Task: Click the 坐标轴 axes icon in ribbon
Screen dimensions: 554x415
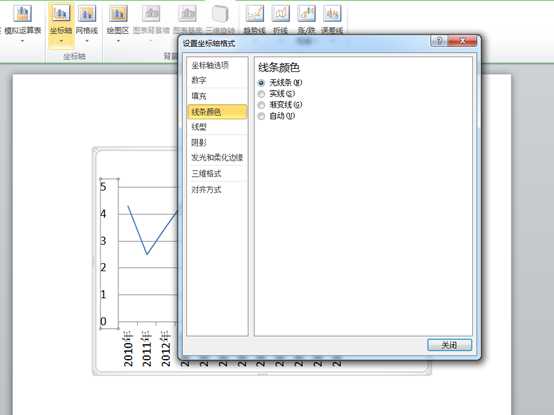Action: pyautogui.click(x=61, y=13)
